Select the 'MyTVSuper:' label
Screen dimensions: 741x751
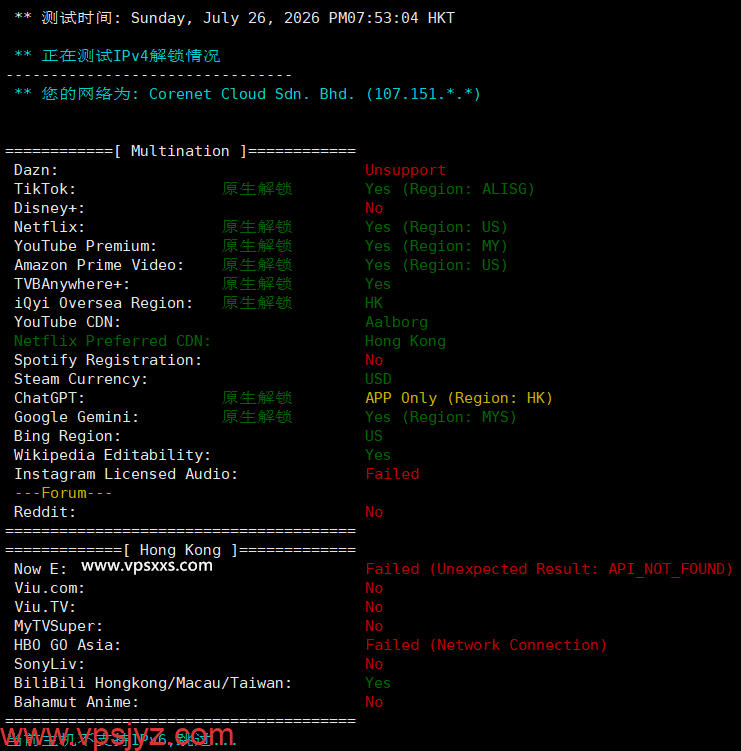(58, 626)
